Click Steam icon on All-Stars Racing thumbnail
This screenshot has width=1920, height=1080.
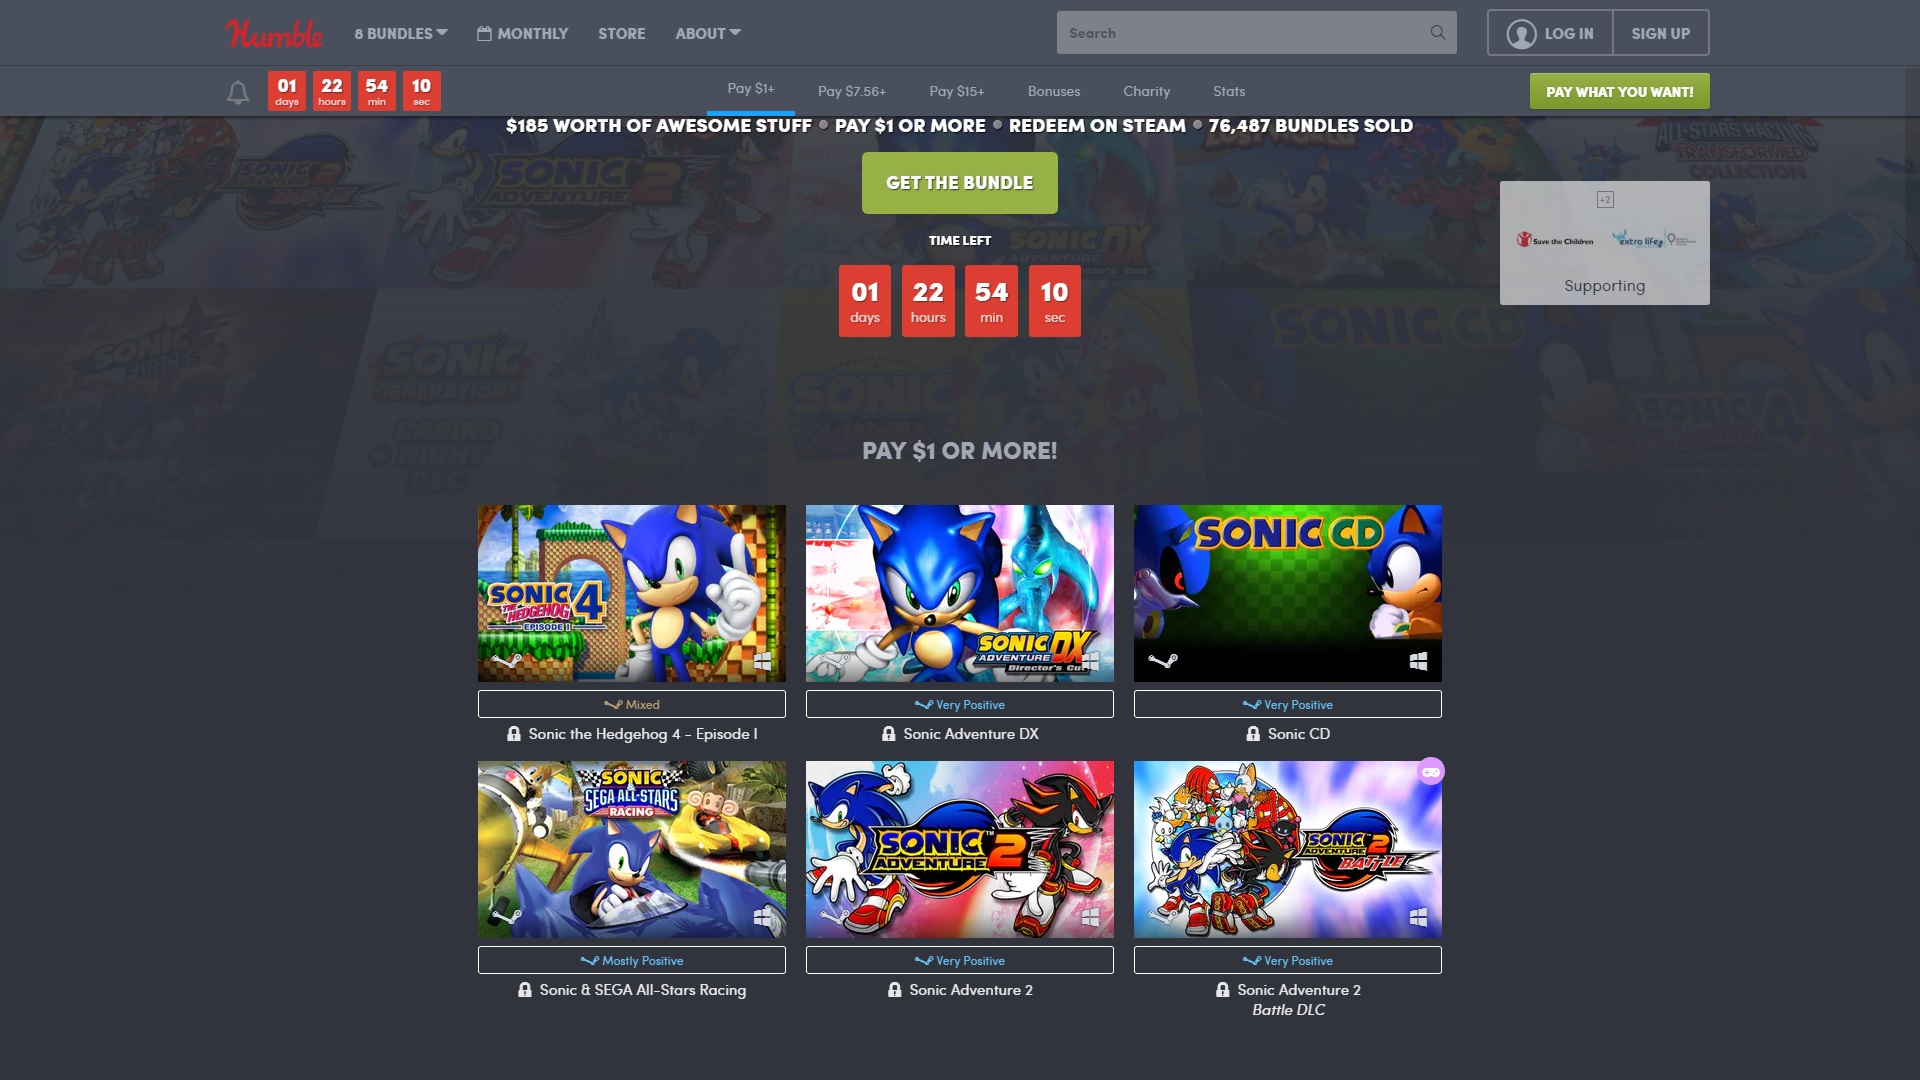pyautogui.click(x=506, y=917)
